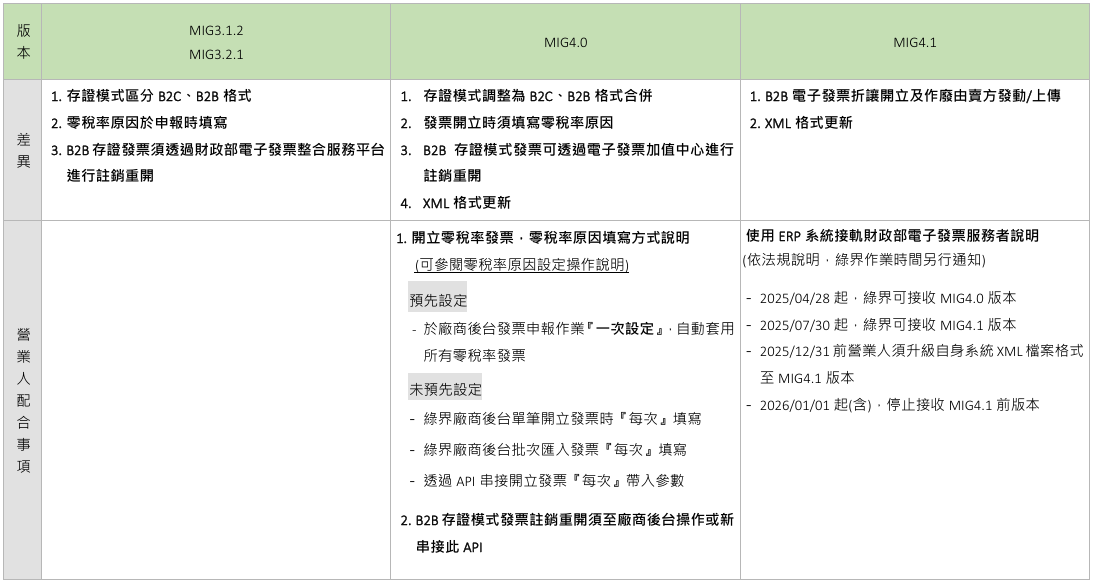This screenshot has height=582, width=1094.
Task: Click the 差異 row label
Action: (x=22, y=149)
